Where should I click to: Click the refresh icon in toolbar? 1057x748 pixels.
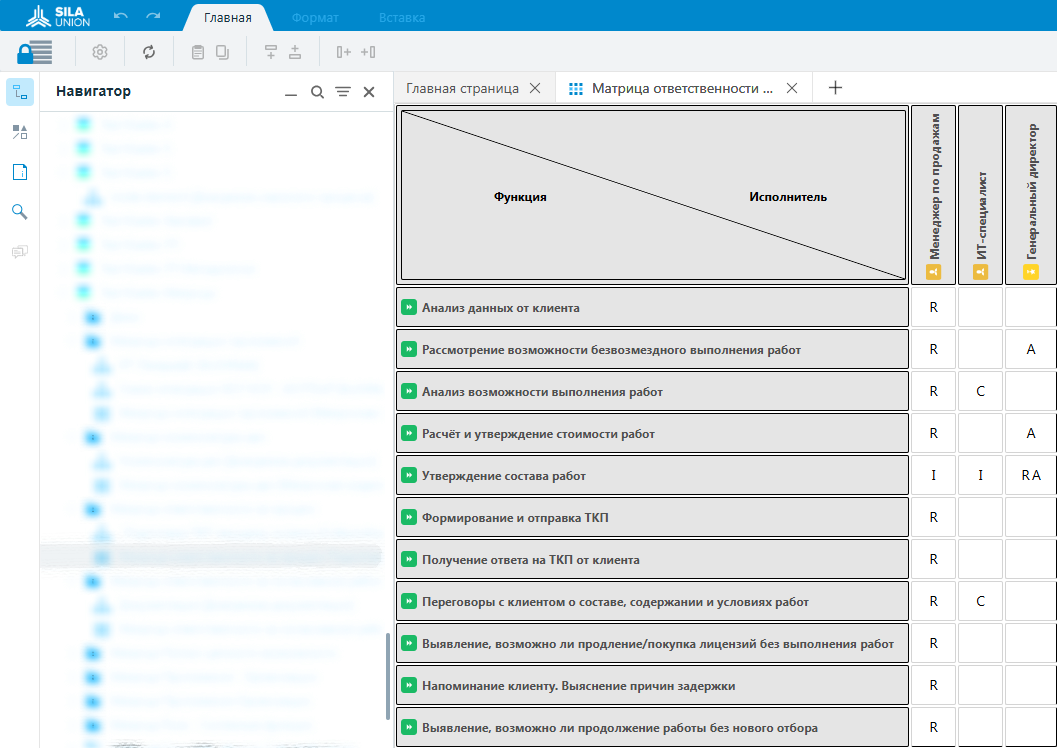point(149,52)
